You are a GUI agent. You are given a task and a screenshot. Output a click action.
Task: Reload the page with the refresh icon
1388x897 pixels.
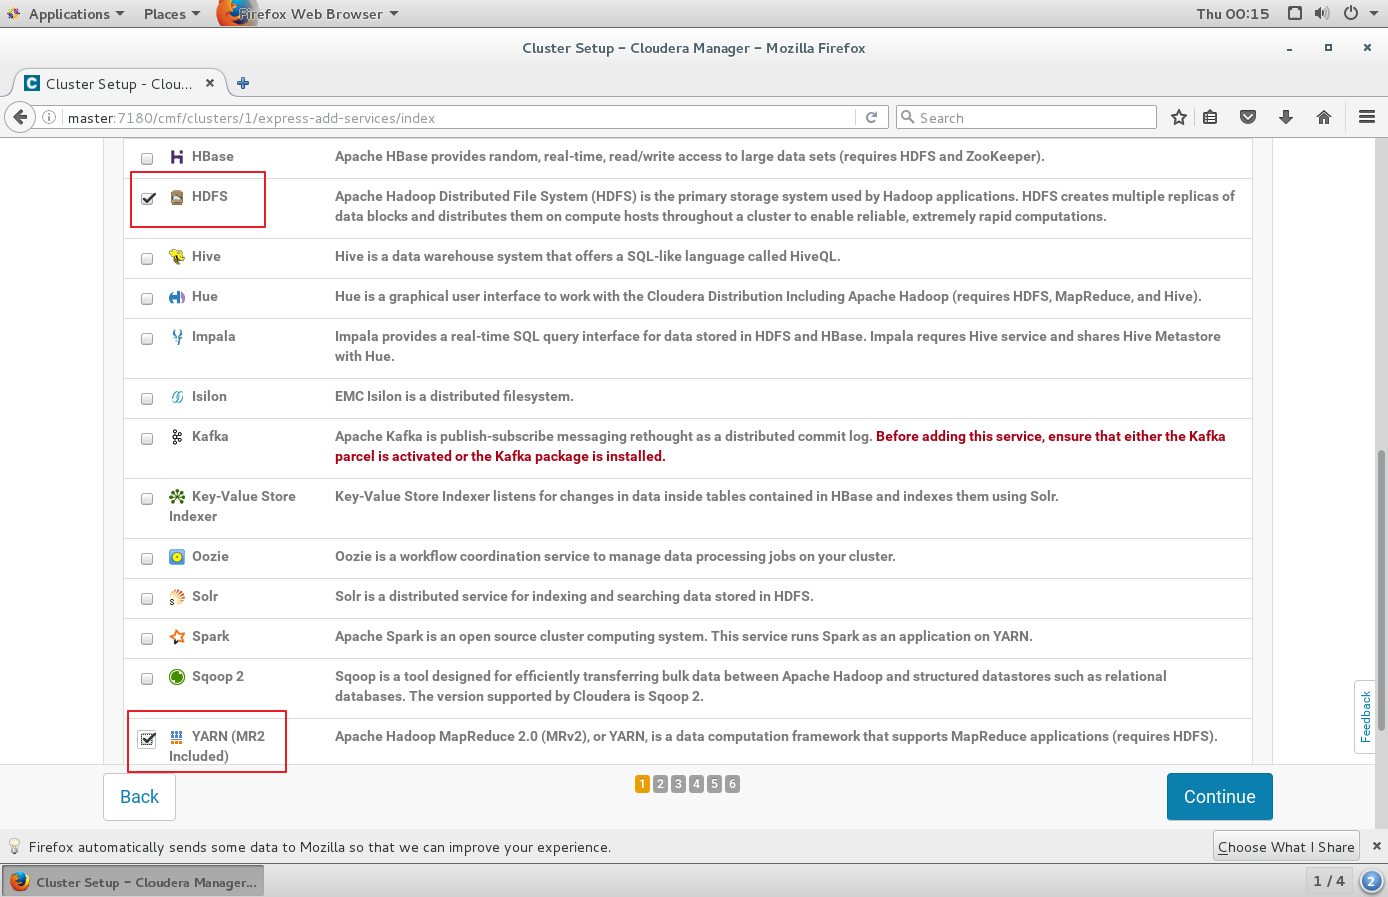[871, 117]
